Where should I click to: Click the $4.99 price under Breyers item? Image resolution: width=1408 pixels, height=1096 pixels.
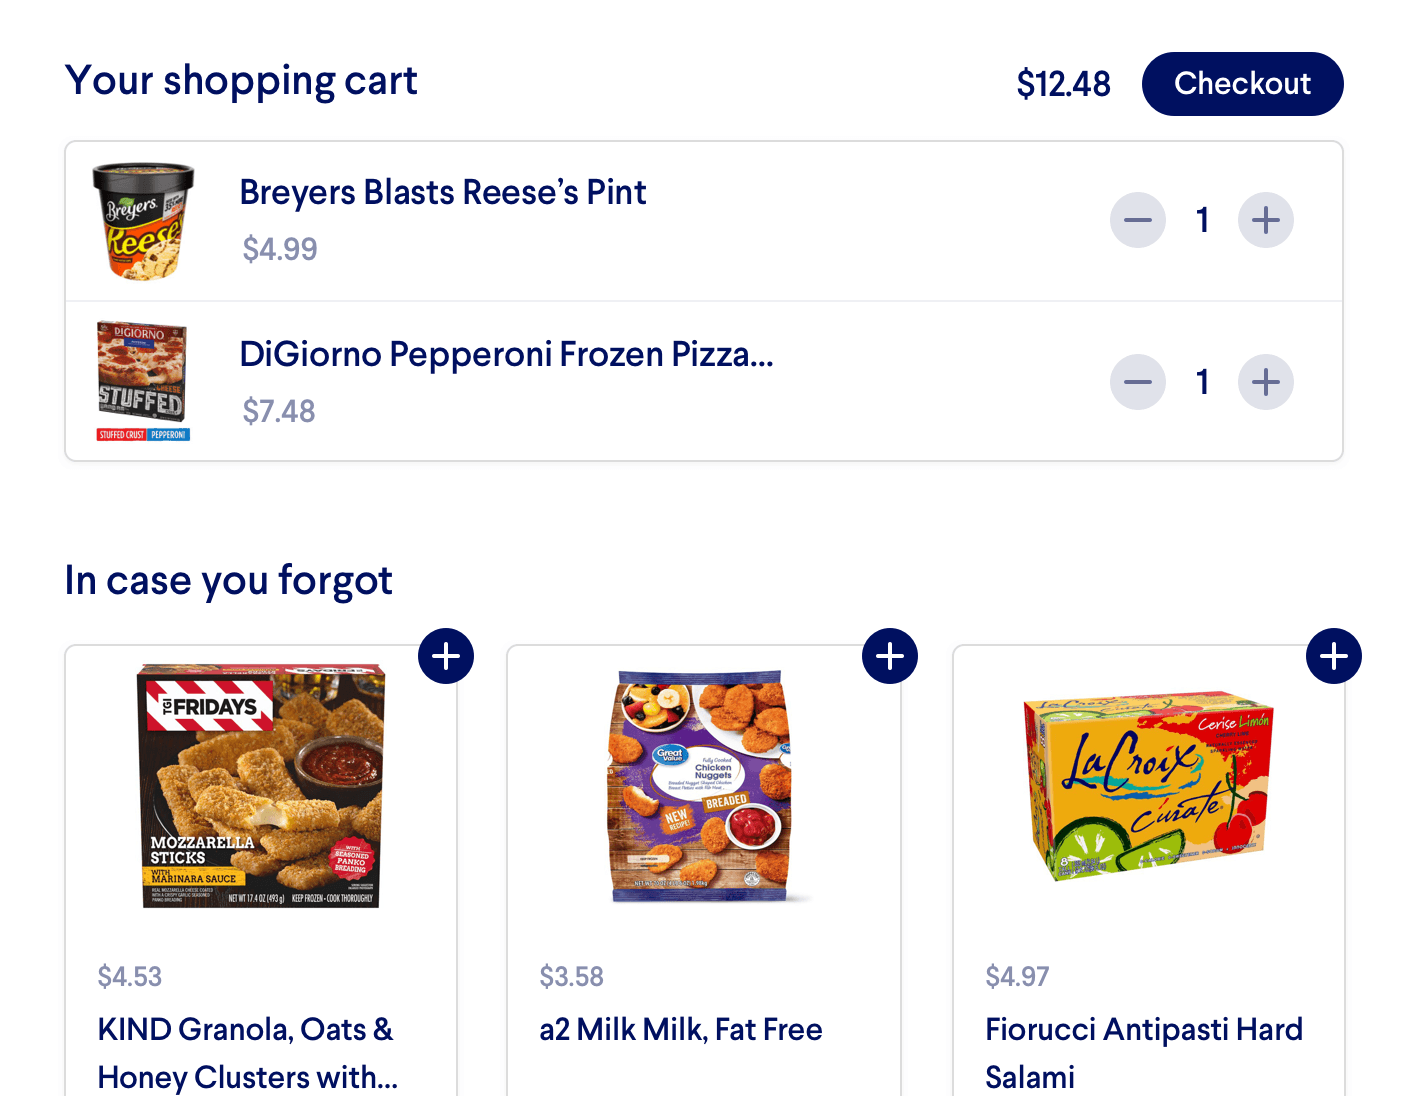click(280, 249)
